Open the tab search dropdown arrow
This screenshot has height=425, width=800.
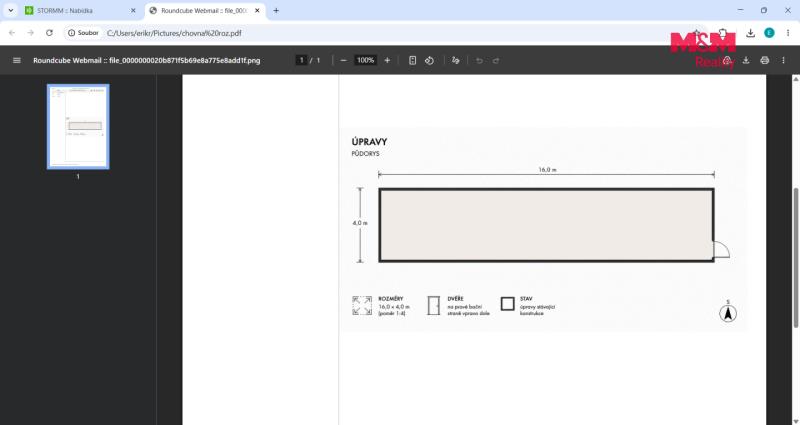point(11,10)
